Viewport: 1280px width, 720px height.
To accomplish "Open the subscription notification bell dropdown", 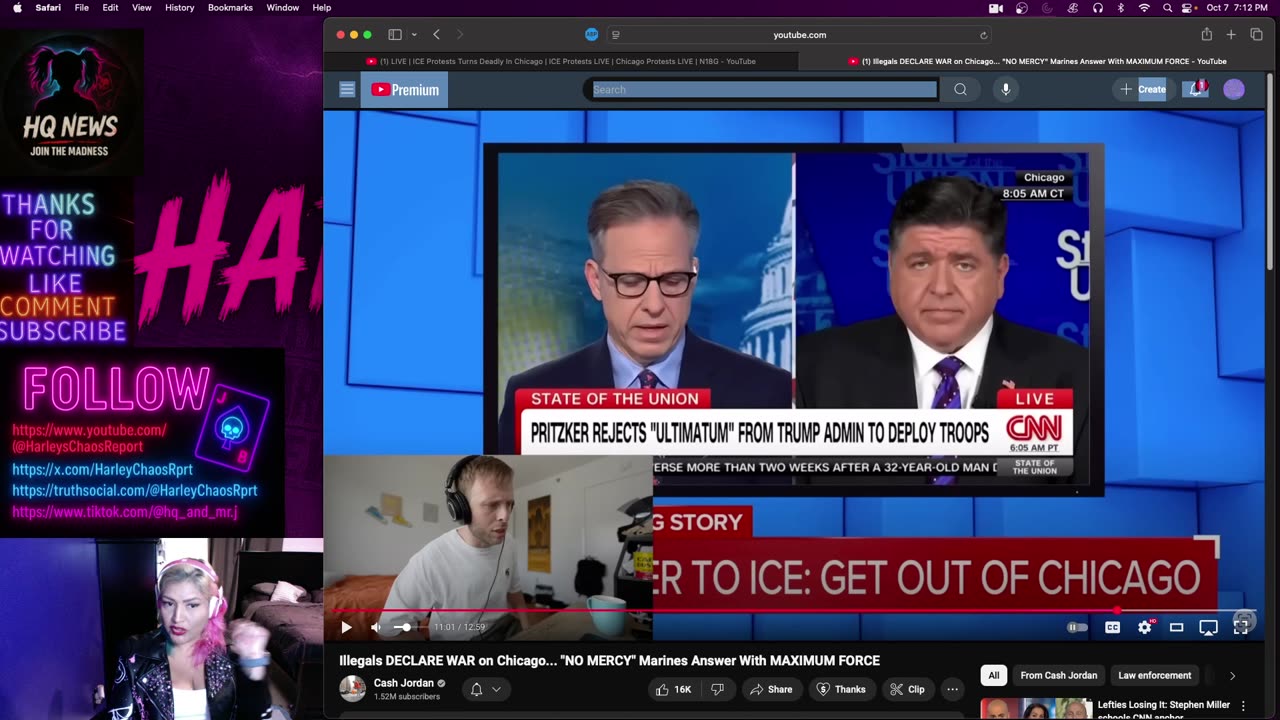I will pyautogui.click(x=486, y=689).
